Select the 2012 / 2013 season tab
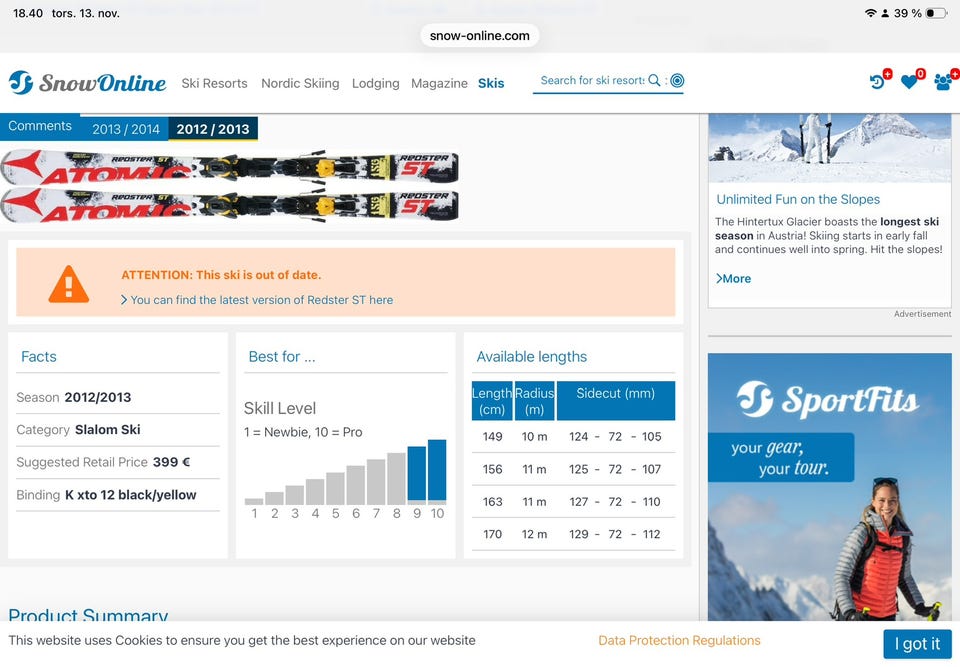This screenshot has width=960, height=667. tap(212, 129)
